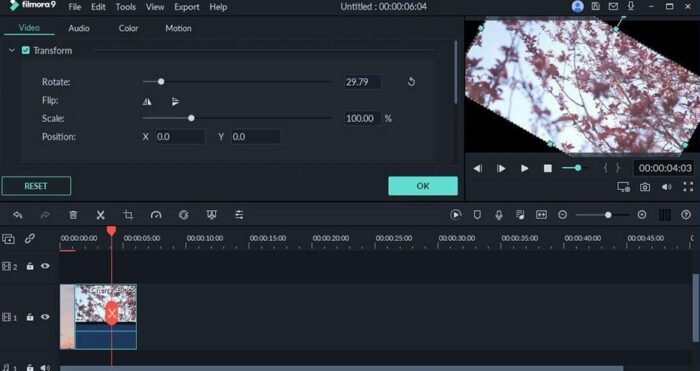The height and width of the screenshot is (371, 700).
Task: Open the Color correction palette icon
Action: 183,215
